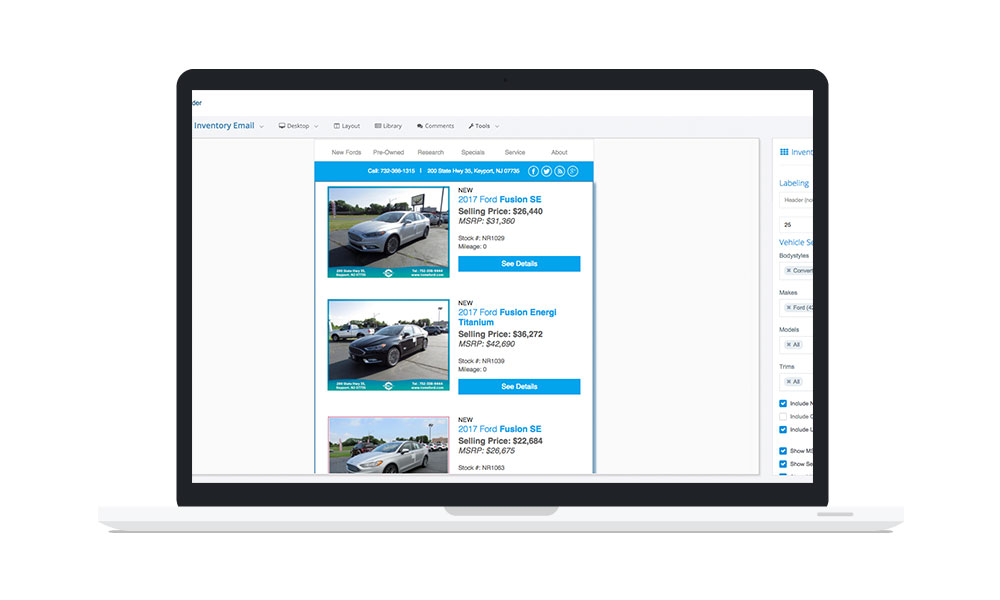Viewport: 1000px width, 600px height.
Task: Toggle the Show MSRP checkbox
Action: click(783, 451)
